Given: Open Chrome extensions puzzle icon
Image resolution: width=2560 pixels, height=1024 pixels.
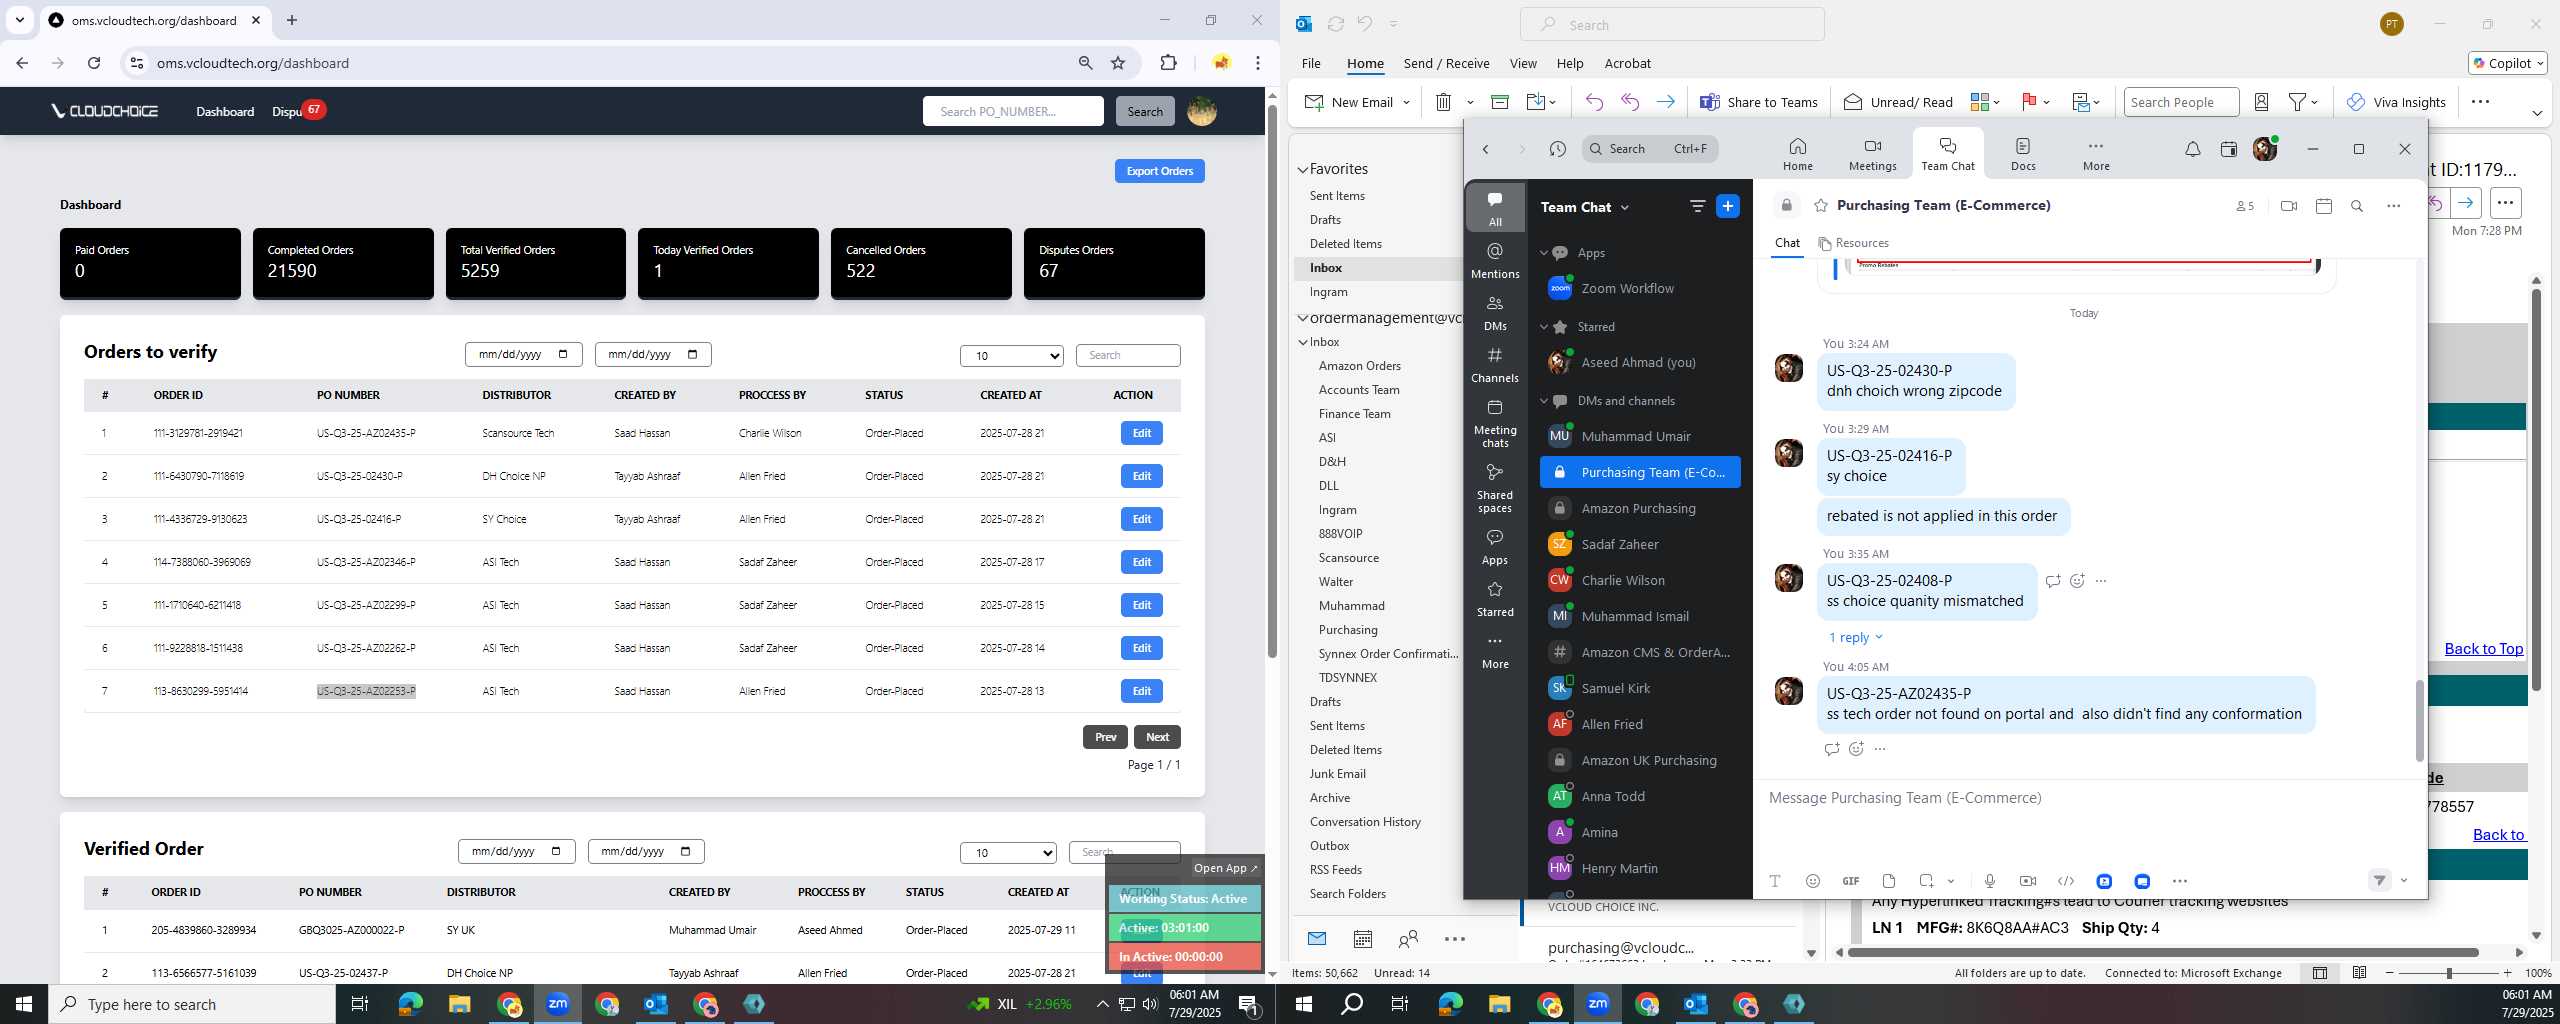Looking at the screenshot, I should (1168, 63).
